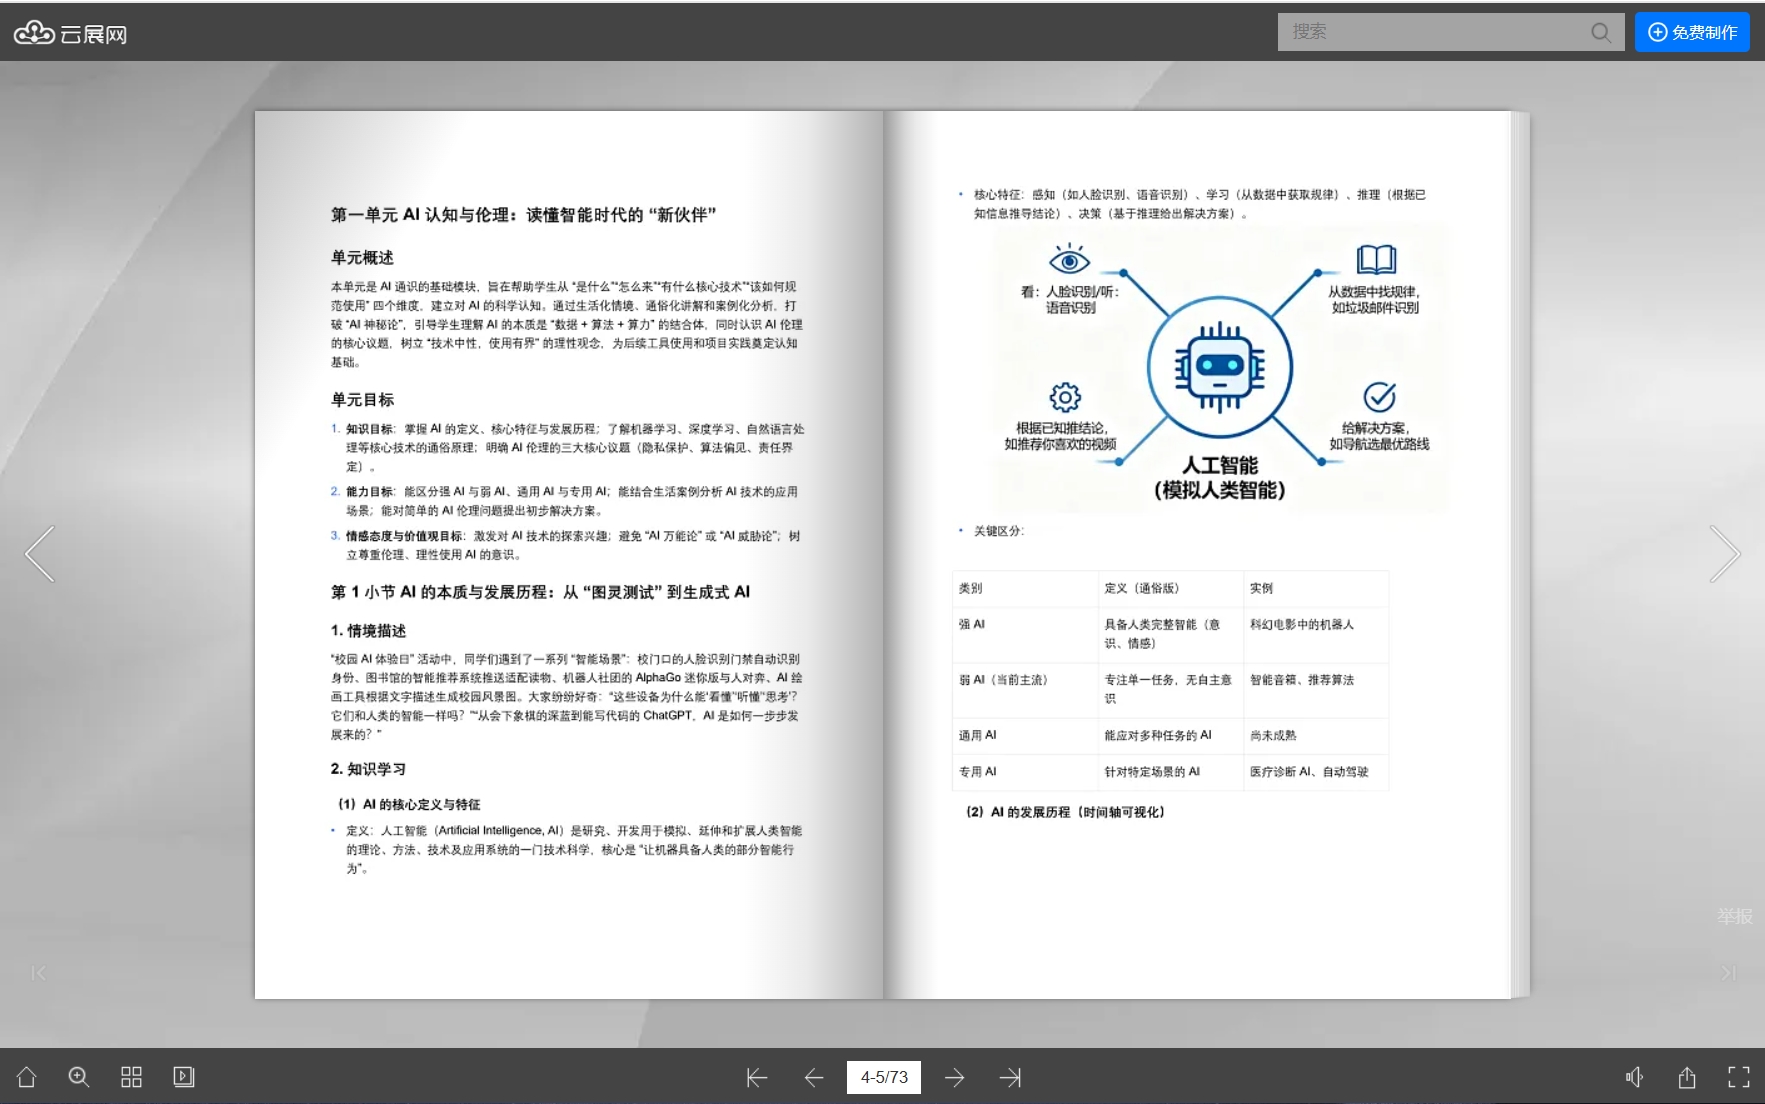The image size is (1765, 1104).
Task: Open the share icon
Action: tap(1687, 1077)
